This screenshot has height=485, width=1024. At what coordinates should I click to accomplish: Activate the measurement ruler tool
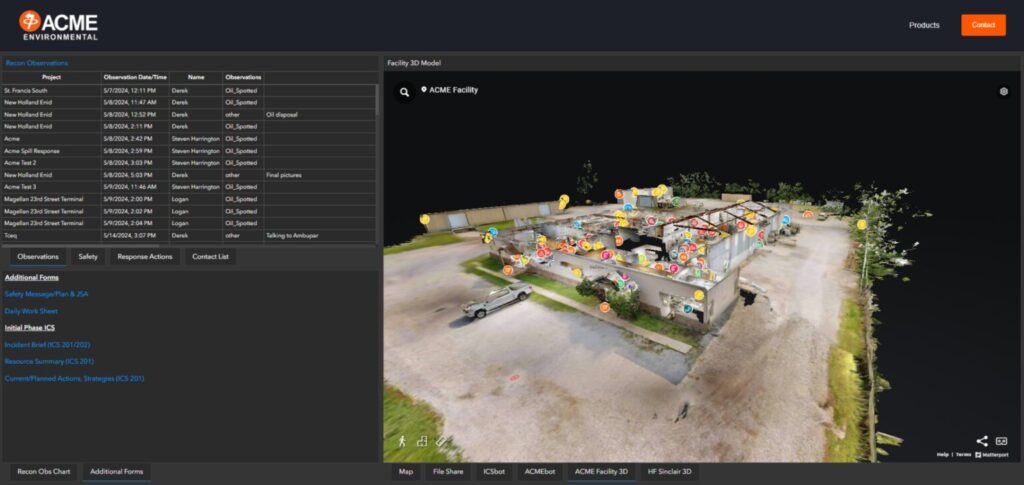point(441,441)
